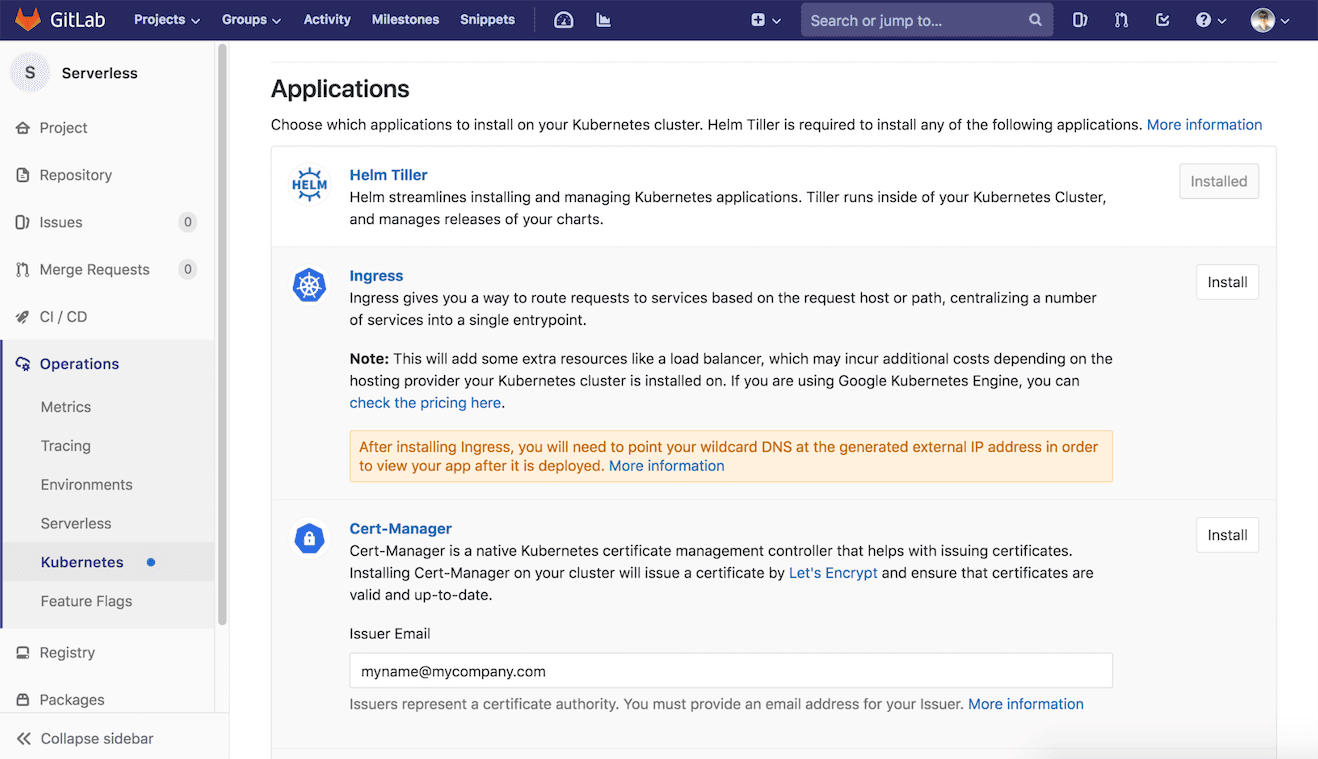Open the Issues icon in the top bar
This screenshot has height=759, width=1318.
click(1079, 19)
